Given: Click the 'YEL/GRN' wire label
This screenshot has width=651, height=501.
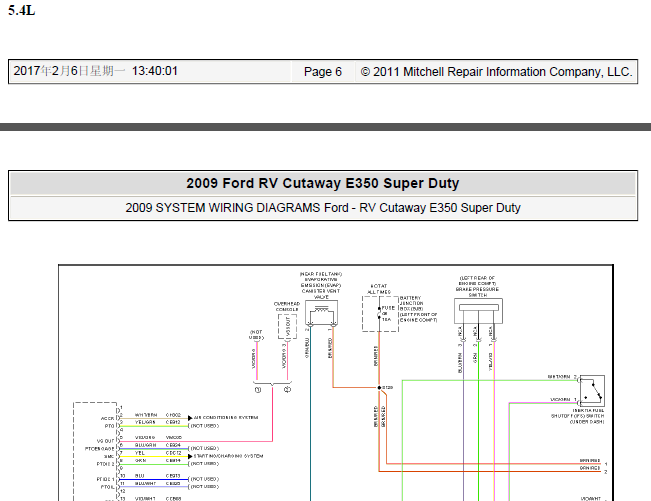Looking at the screenshot, I should [145, 422].
